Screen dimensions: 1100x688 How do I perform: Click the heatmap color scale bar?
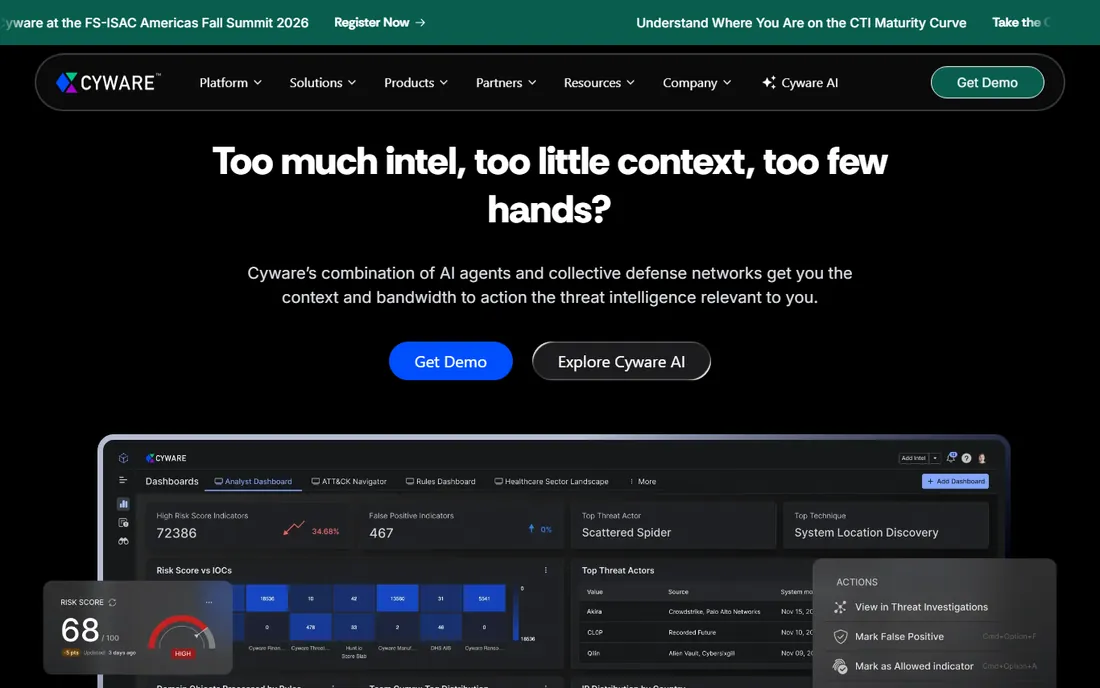516,614
